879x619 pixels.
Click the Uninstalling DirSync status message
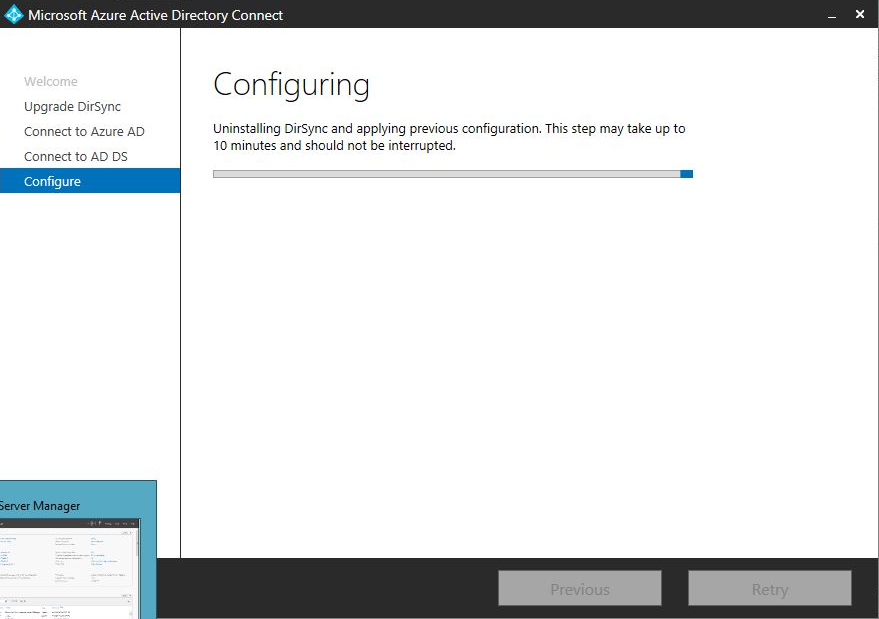click(x=449, y=137)
